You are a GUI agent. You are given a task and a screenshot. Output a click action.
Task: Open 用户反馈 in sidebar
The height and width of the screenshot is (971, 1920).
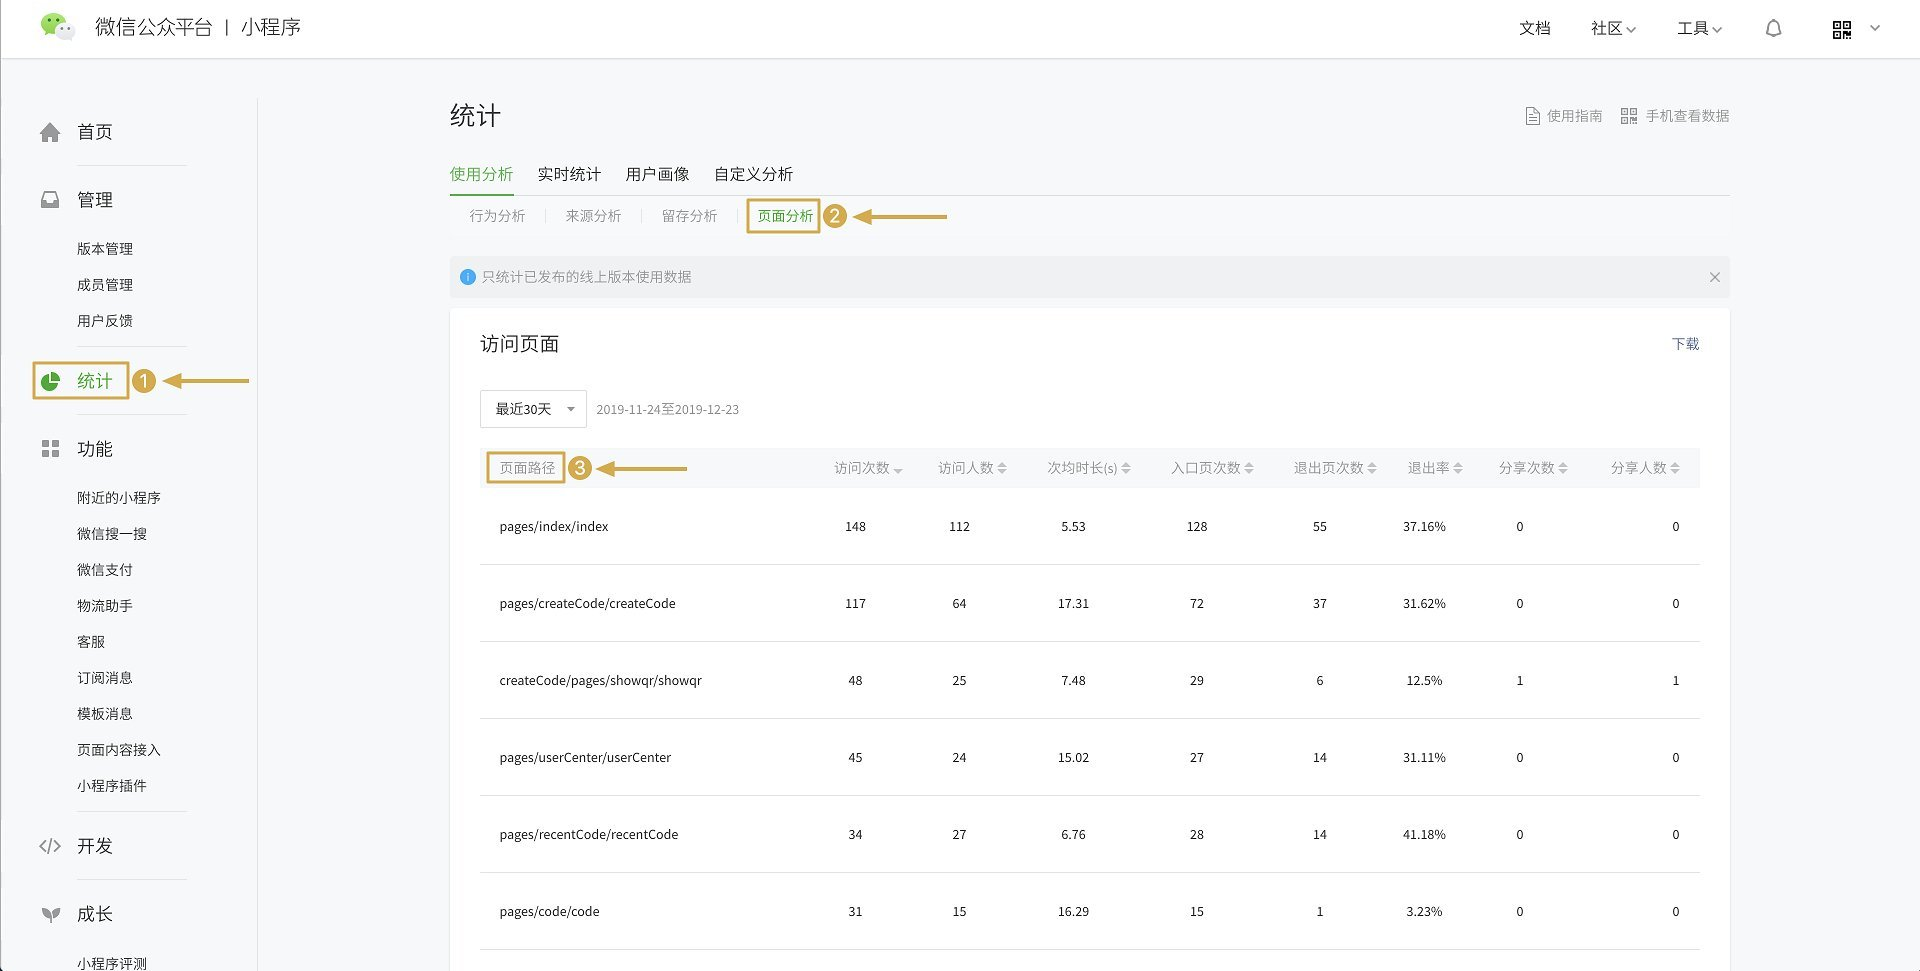[105, 321]
